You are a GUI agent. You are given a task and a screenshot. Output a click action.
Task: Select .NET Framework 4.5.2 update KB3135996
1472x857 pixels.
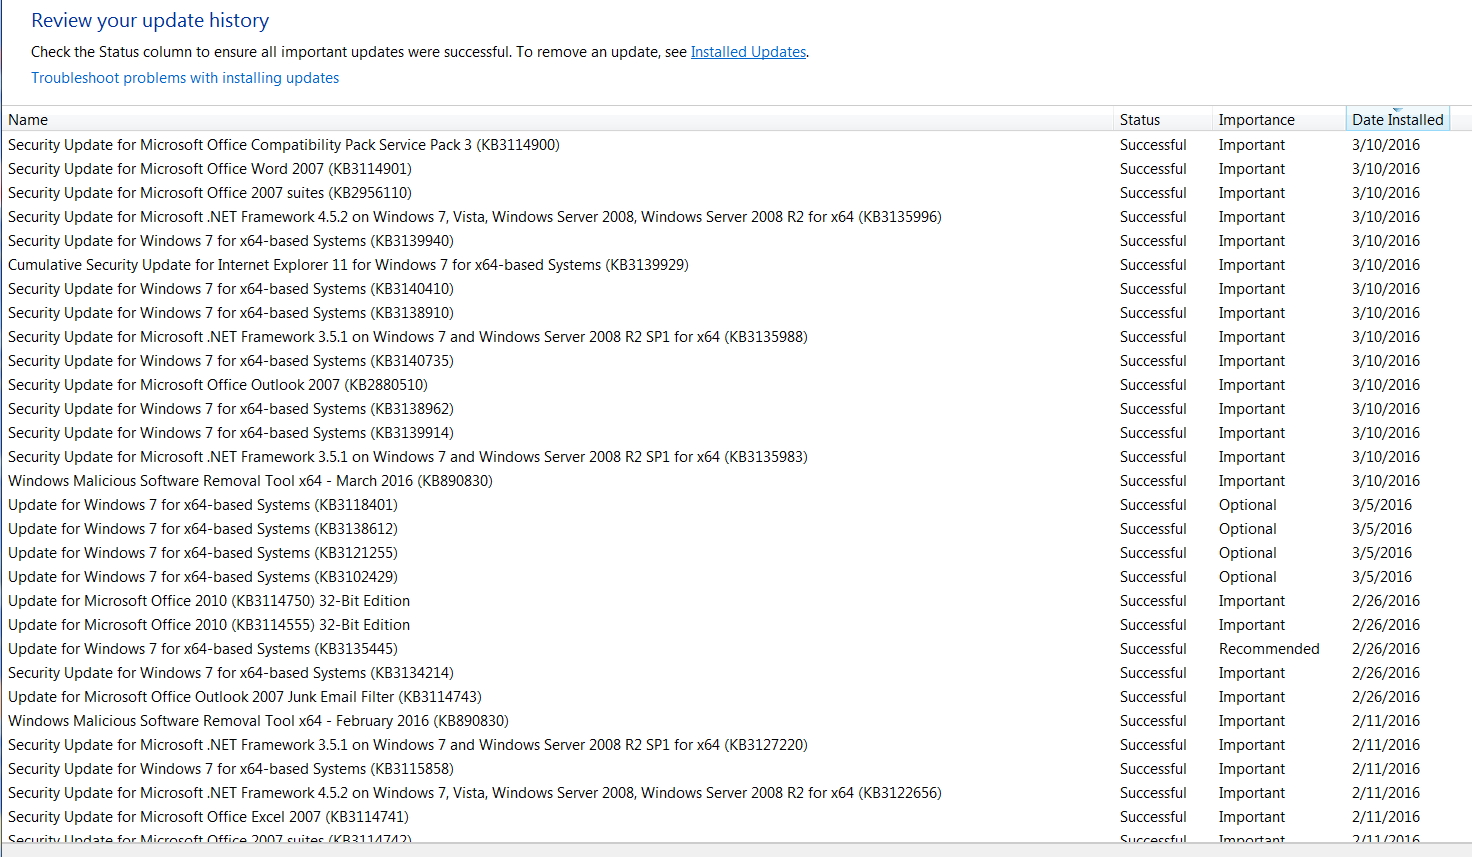click(x=475, y=217)
